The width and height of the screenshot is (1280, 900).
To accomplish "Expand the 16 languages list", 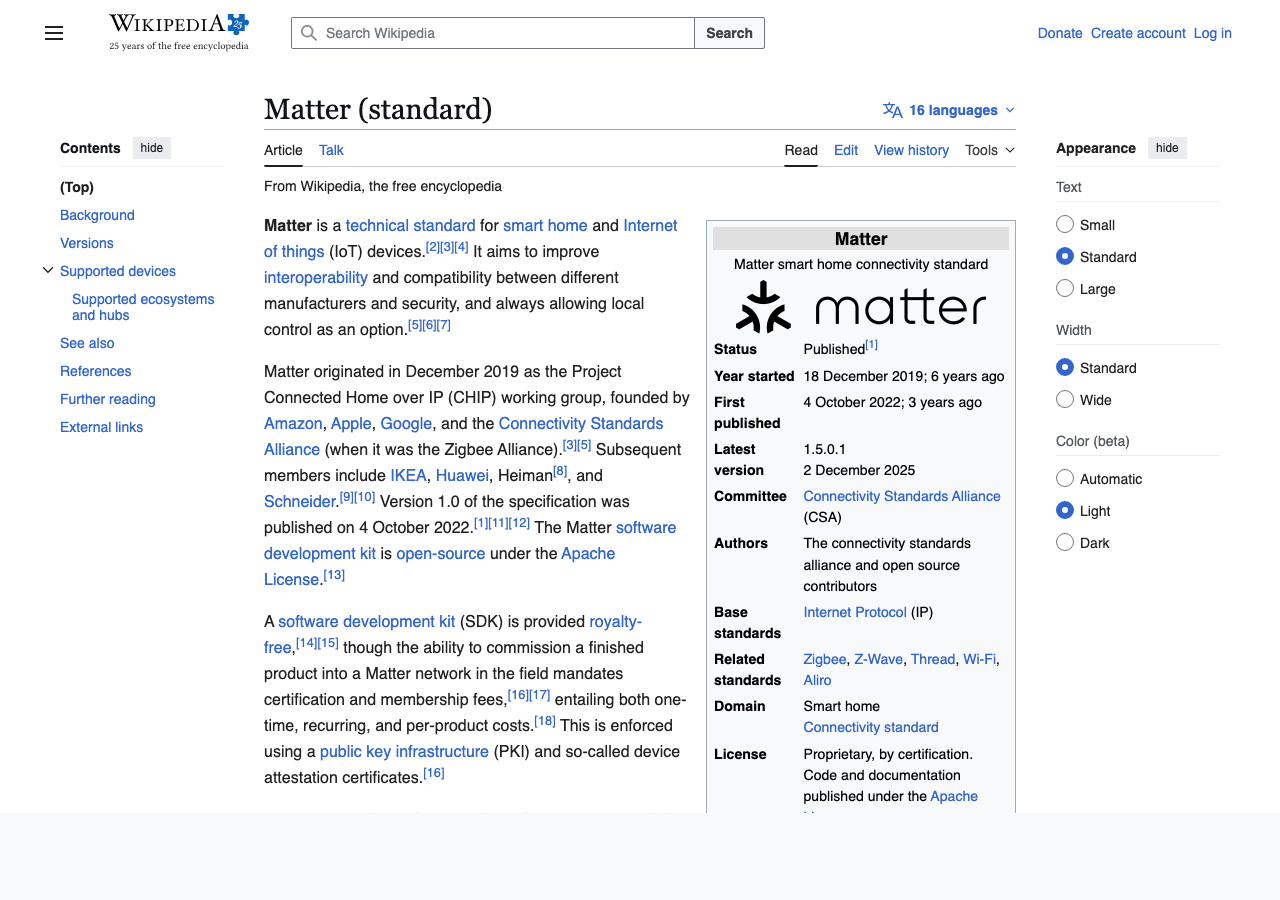I will [950, 110].
